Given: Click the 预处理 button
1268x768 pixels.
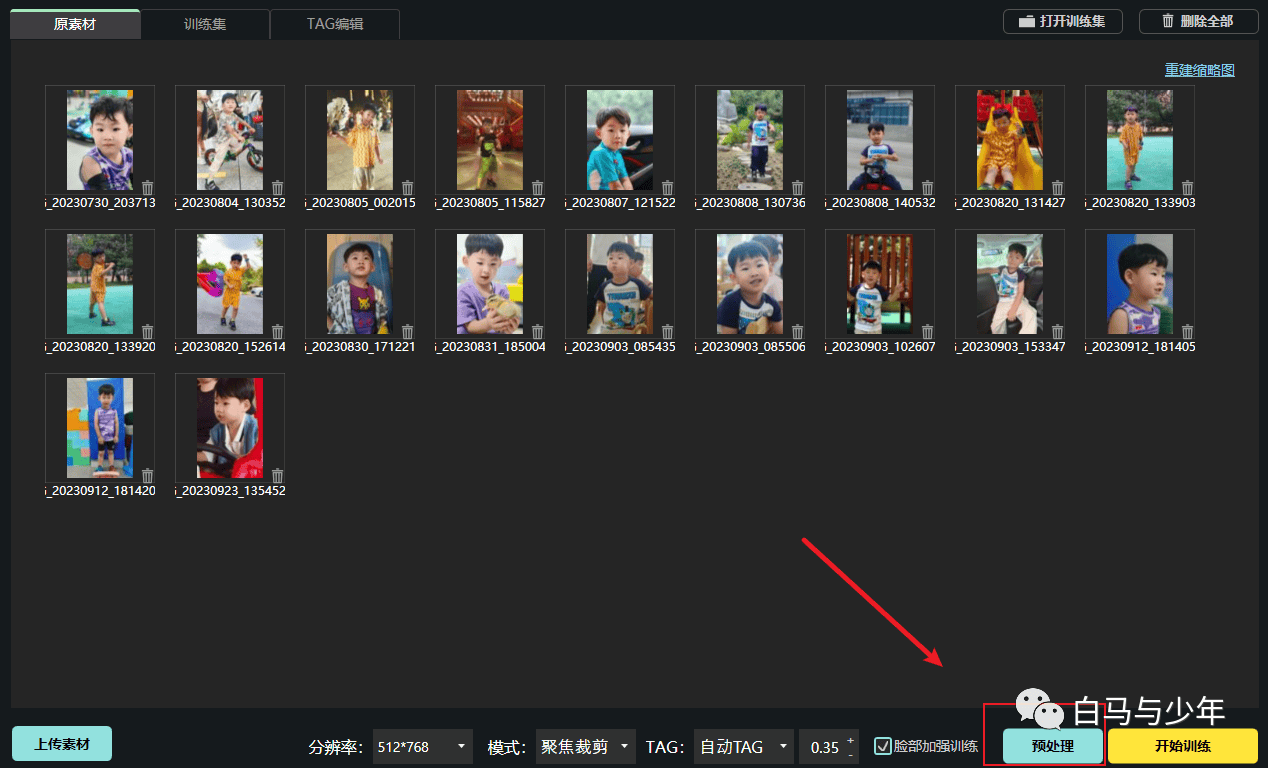Looking at the screenshot, I should tap(1053, 746).
